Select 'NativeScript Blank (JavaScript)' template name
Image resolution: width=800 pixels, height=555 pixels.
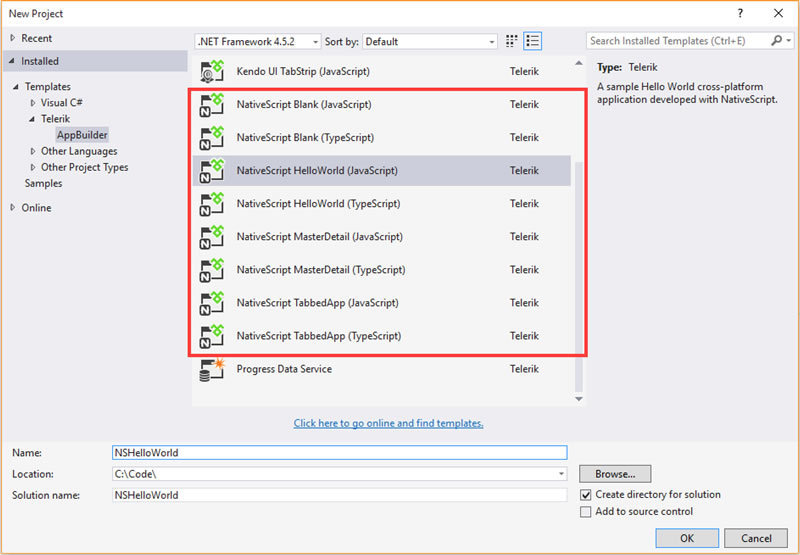pyautogui.click(x=304, y=105)
